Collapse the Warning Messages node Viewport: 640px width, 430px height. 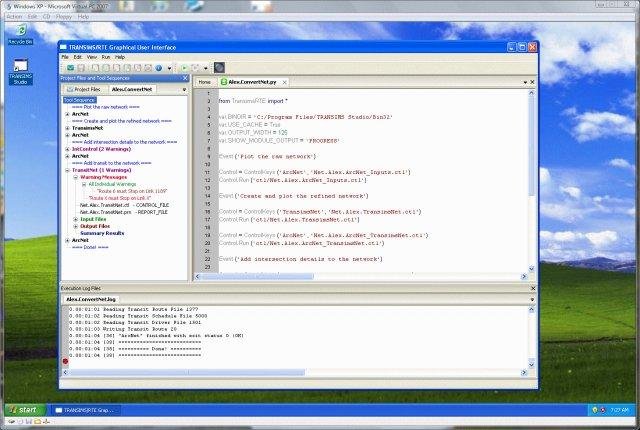point(76,177)
